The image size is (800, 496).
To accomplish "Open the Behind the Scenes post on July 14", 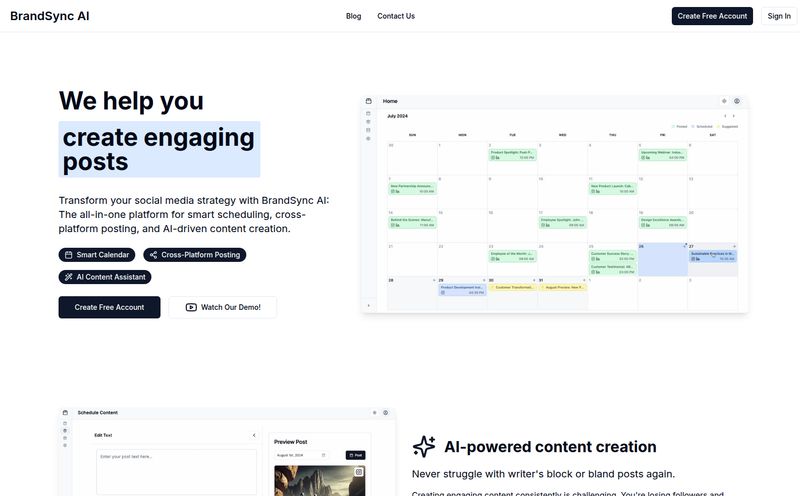I will [x=412, y=222].
